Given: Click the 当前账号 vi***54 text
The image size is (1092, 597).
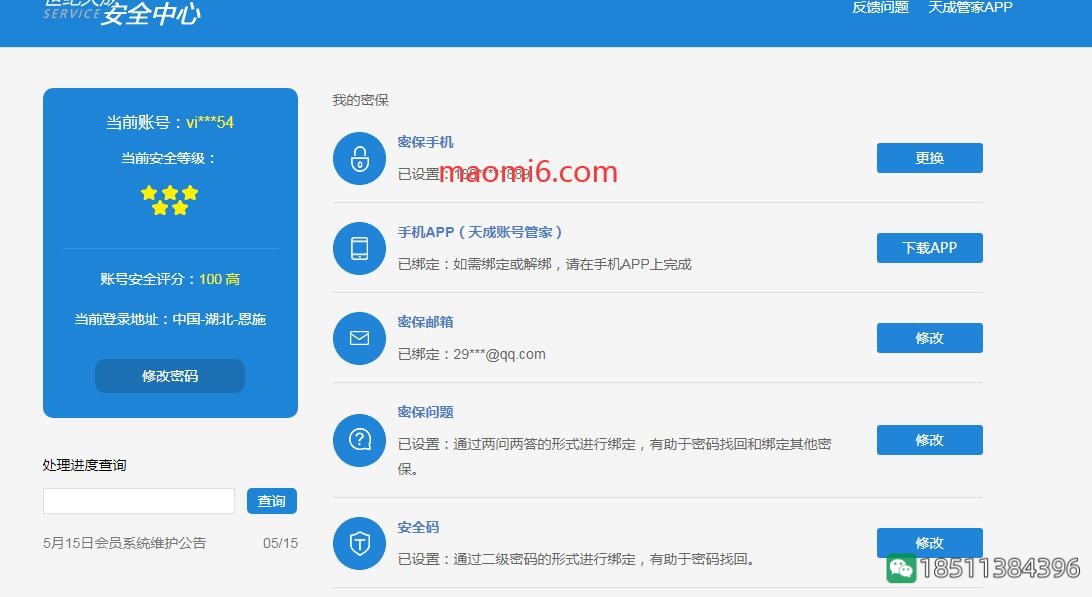Looking at the screenshot, I should coord(169,123).
